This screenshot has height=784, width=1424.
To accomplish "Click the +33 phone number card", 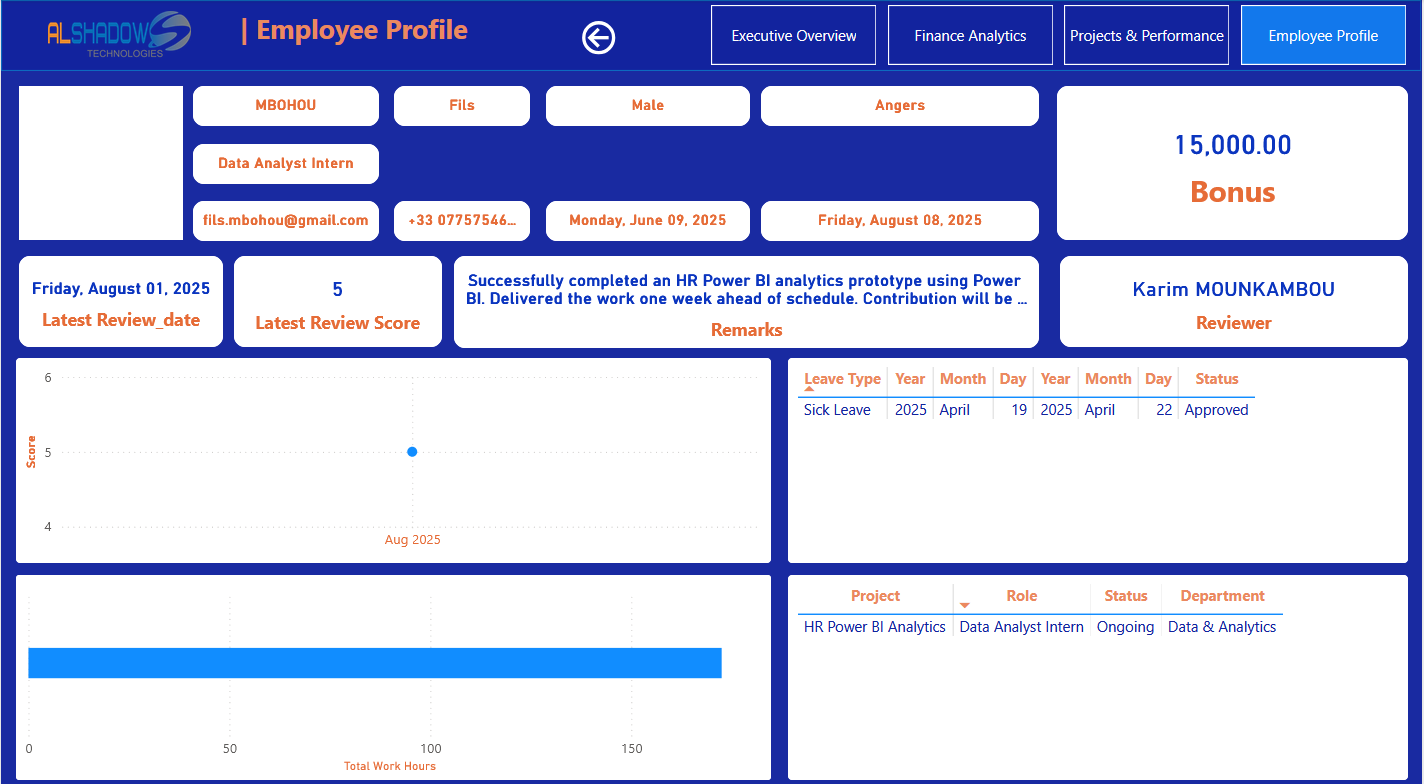I will click(x=462, y=221).
